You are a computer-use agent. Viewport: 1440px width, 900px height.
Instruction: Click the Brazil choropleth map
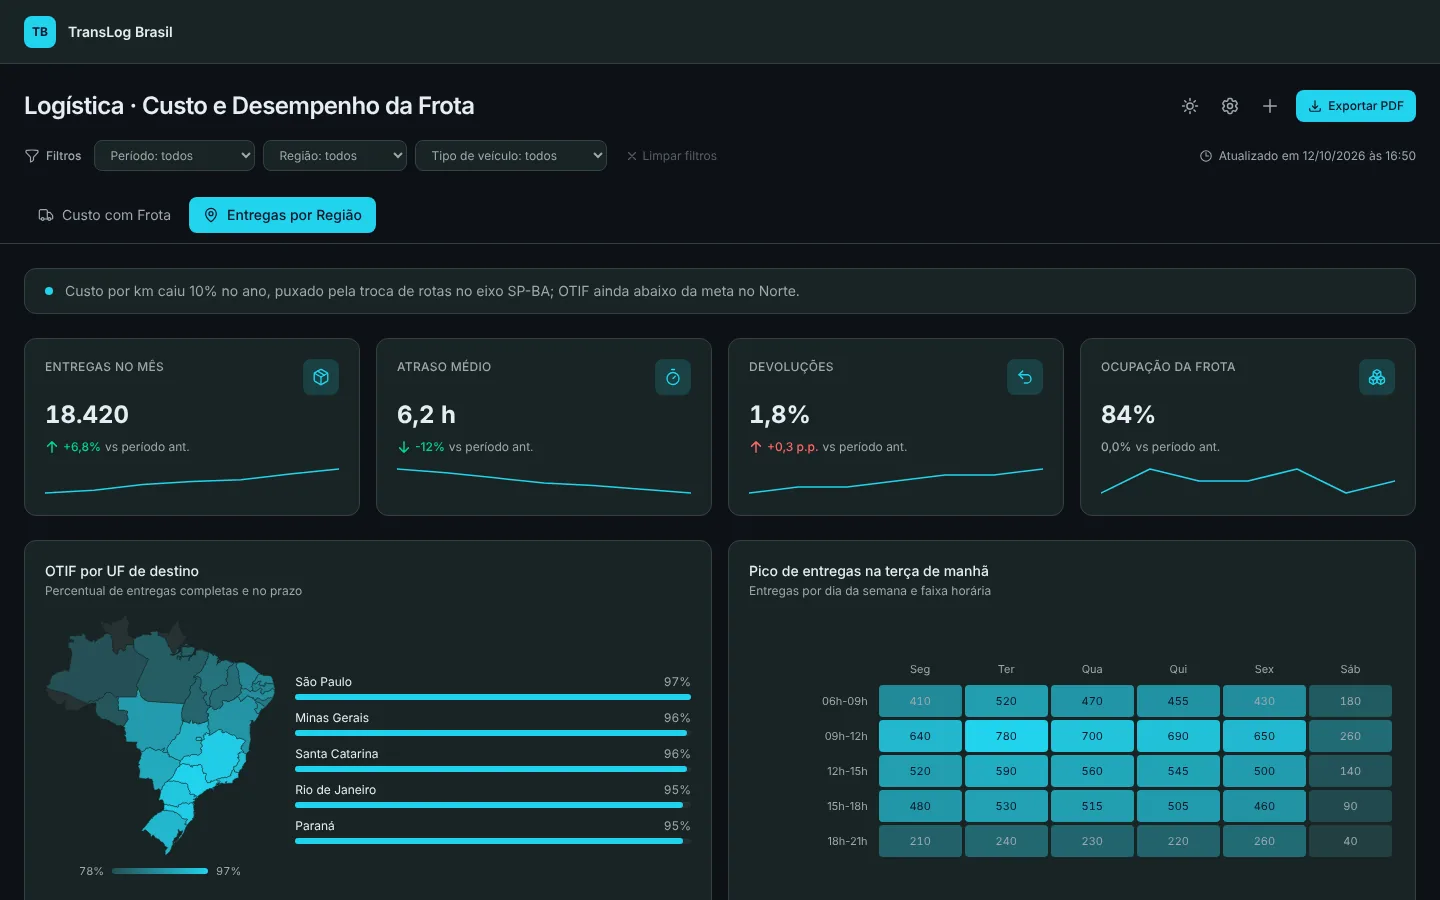point(160,735)
